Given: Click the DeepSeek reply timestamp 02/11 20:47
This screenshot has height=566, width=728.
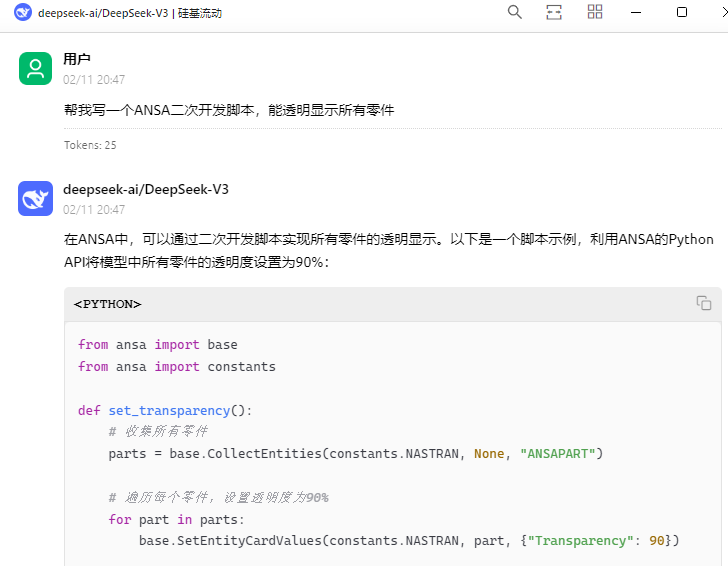Looking at the screenshot, I should [x=94, y=210].
